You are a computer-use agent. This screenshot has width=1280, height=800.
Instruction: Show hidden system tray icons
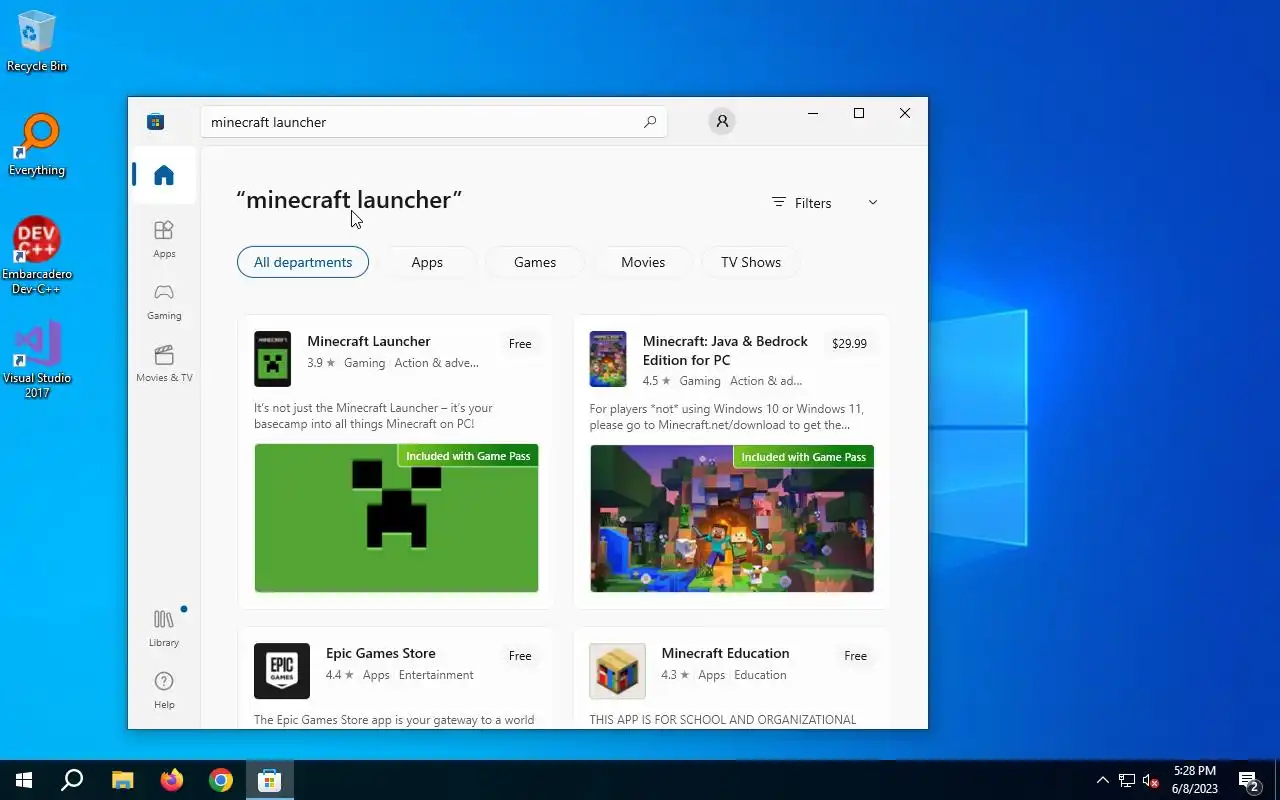(1103, 780)
